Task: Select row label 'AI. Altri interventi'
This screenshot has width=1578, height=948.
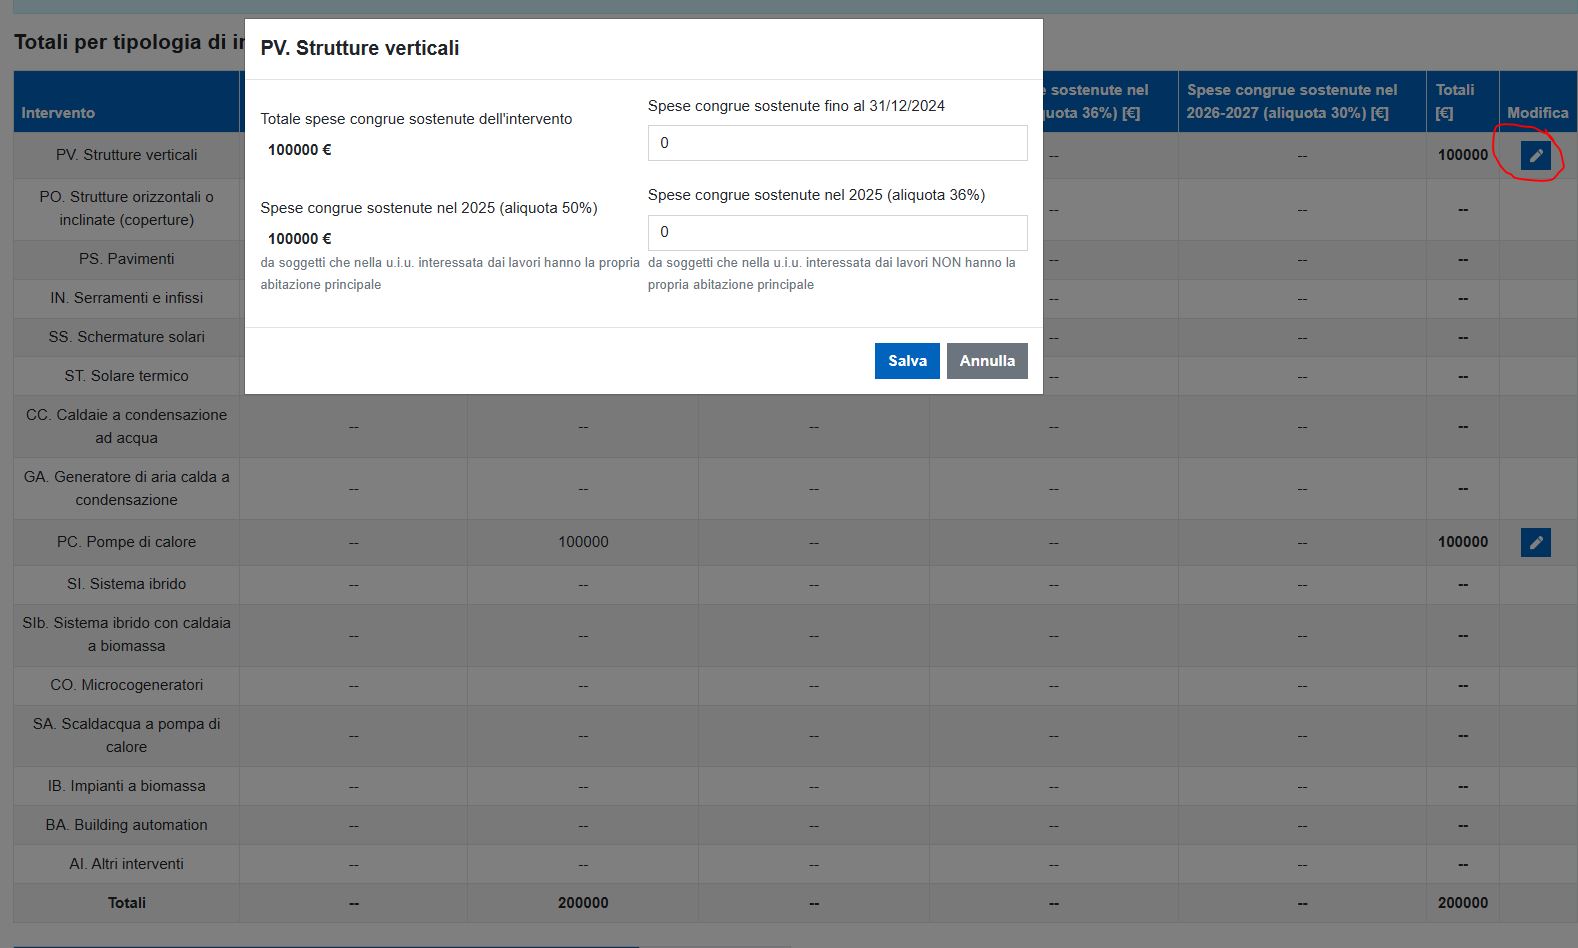Action: point(127,864)
